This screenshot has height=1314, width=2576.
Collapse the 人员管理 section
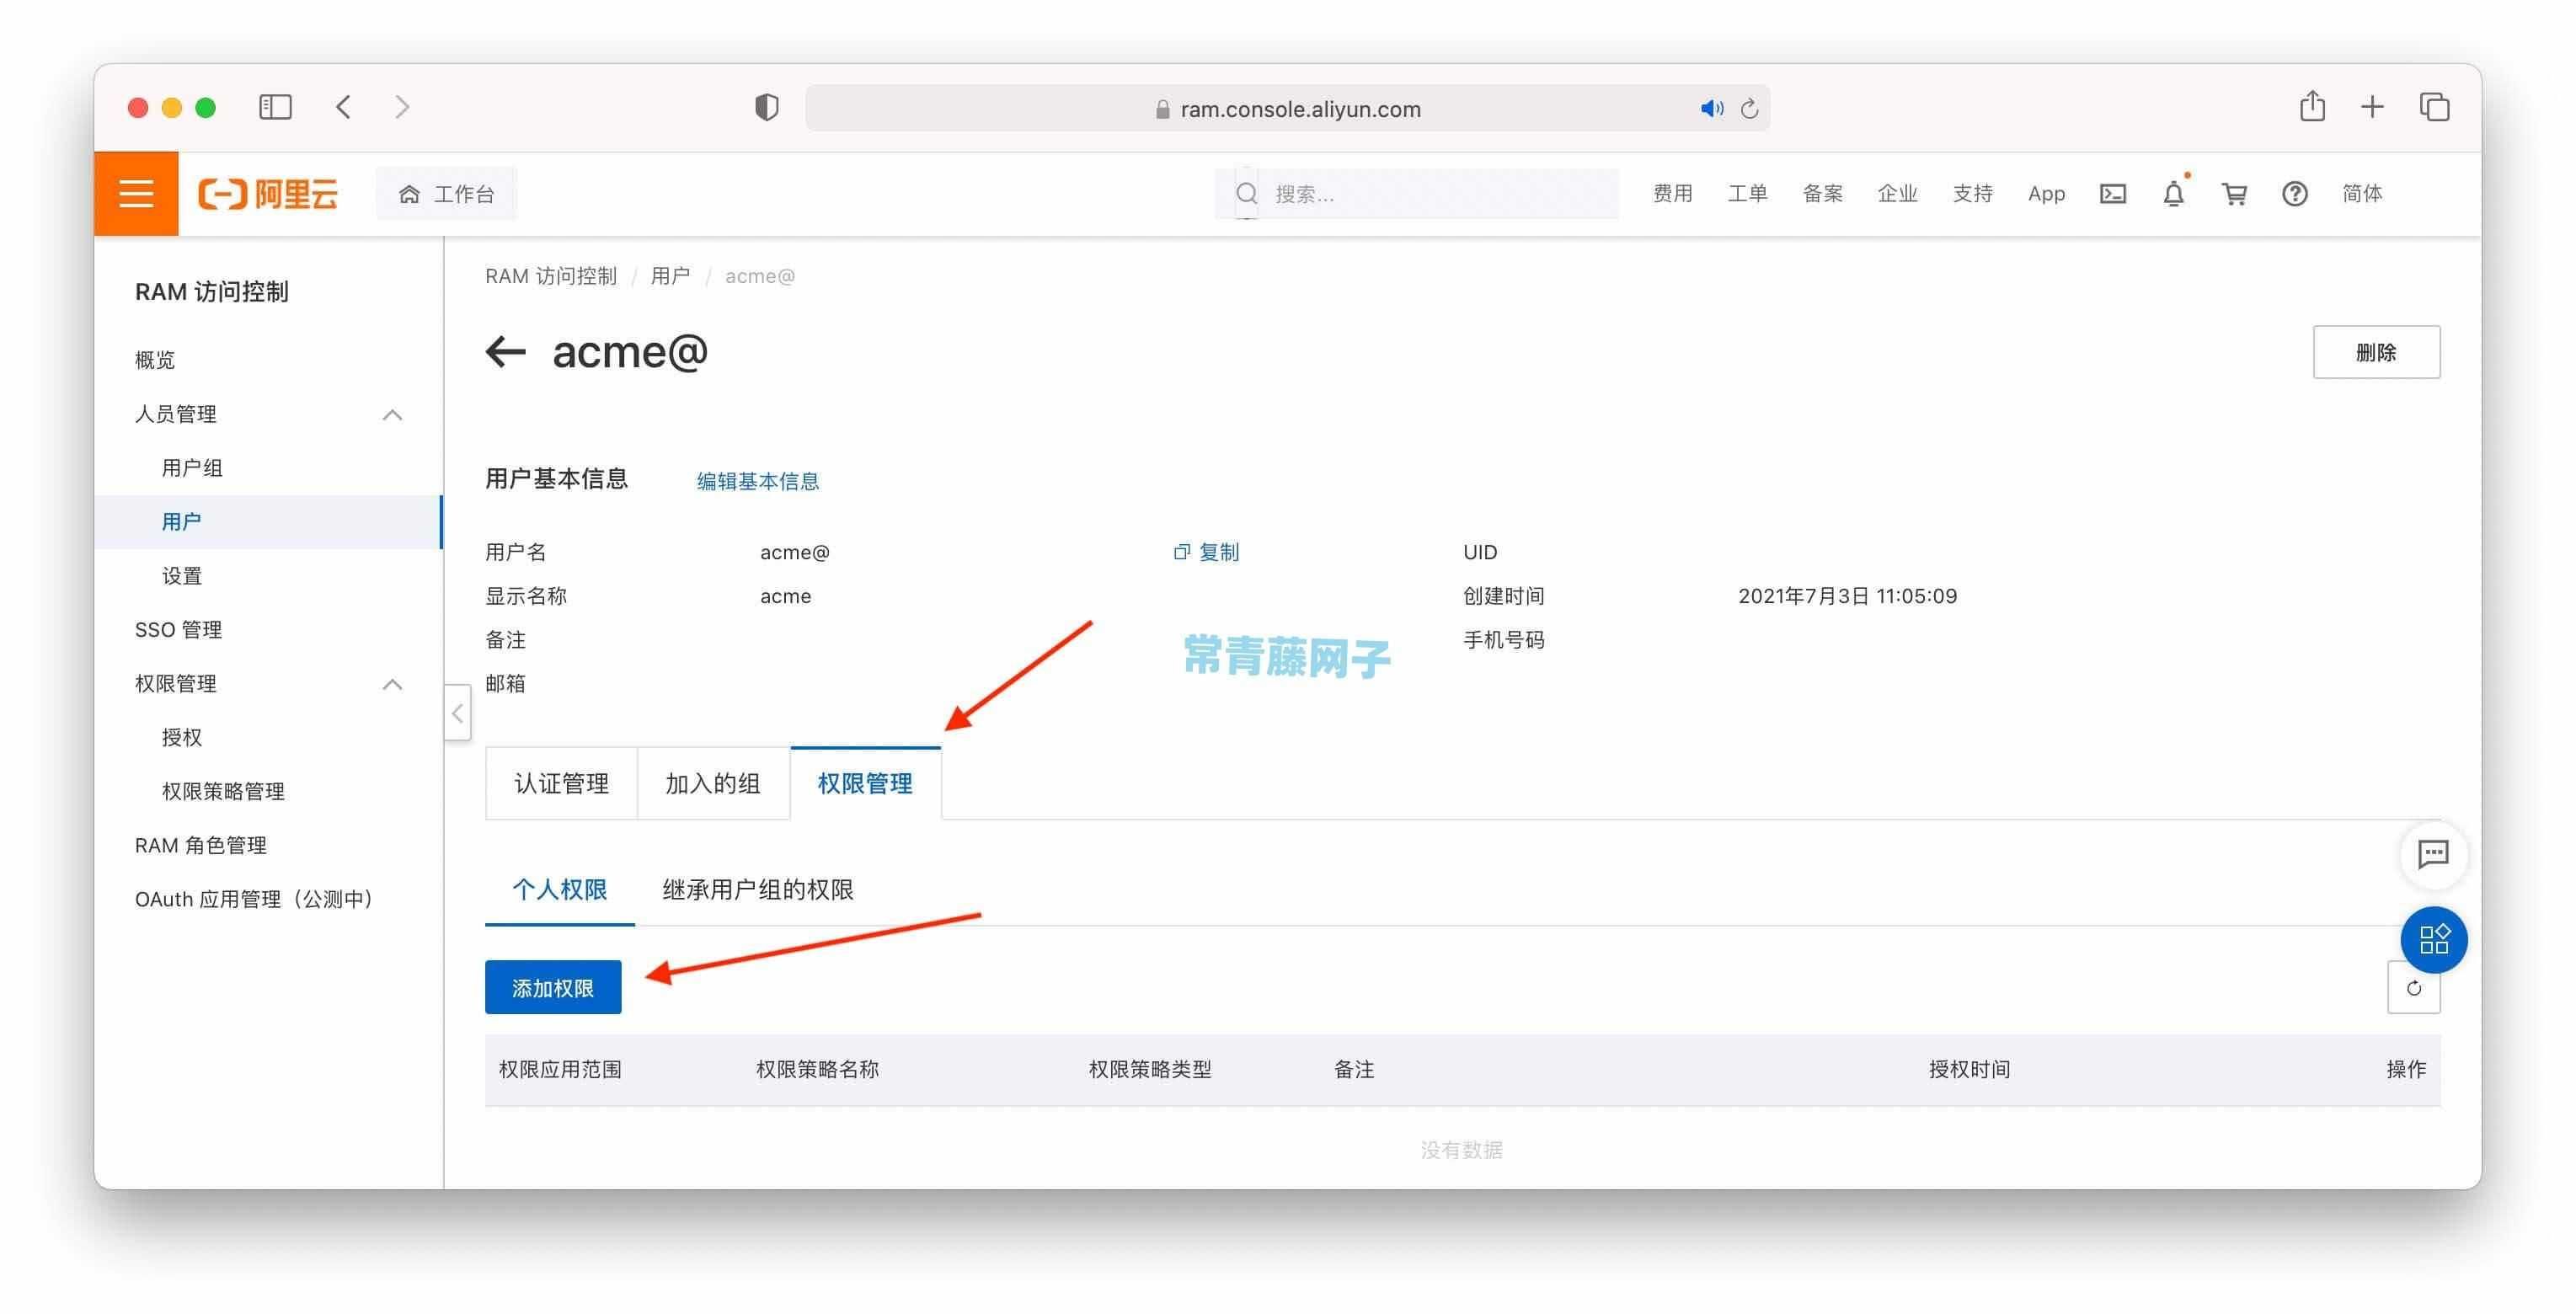[393, 414]
